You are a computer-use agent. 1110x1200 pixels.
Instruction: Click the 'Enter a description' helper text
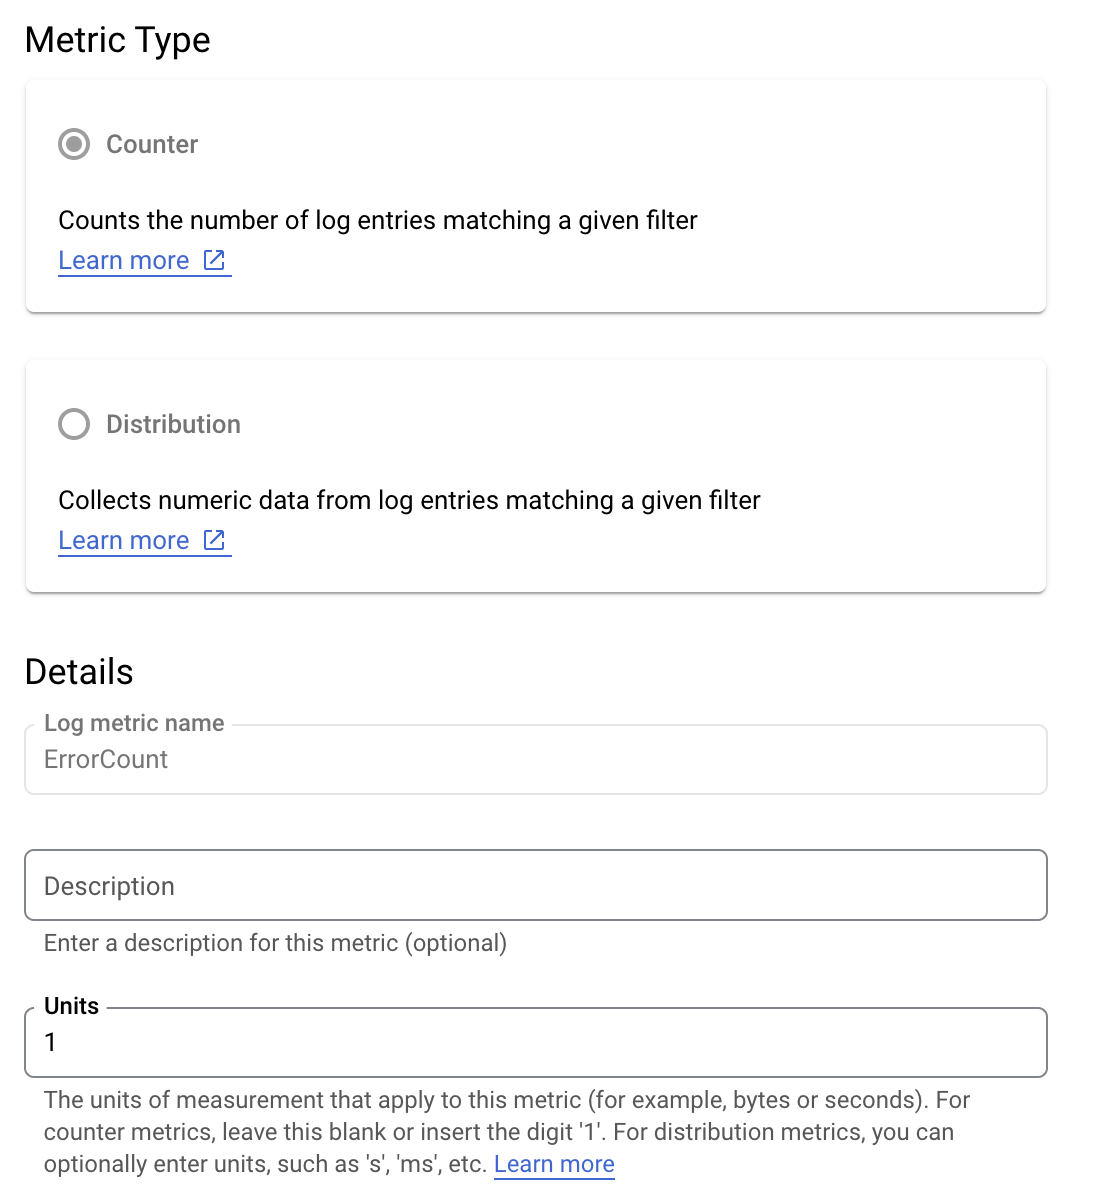275,943
